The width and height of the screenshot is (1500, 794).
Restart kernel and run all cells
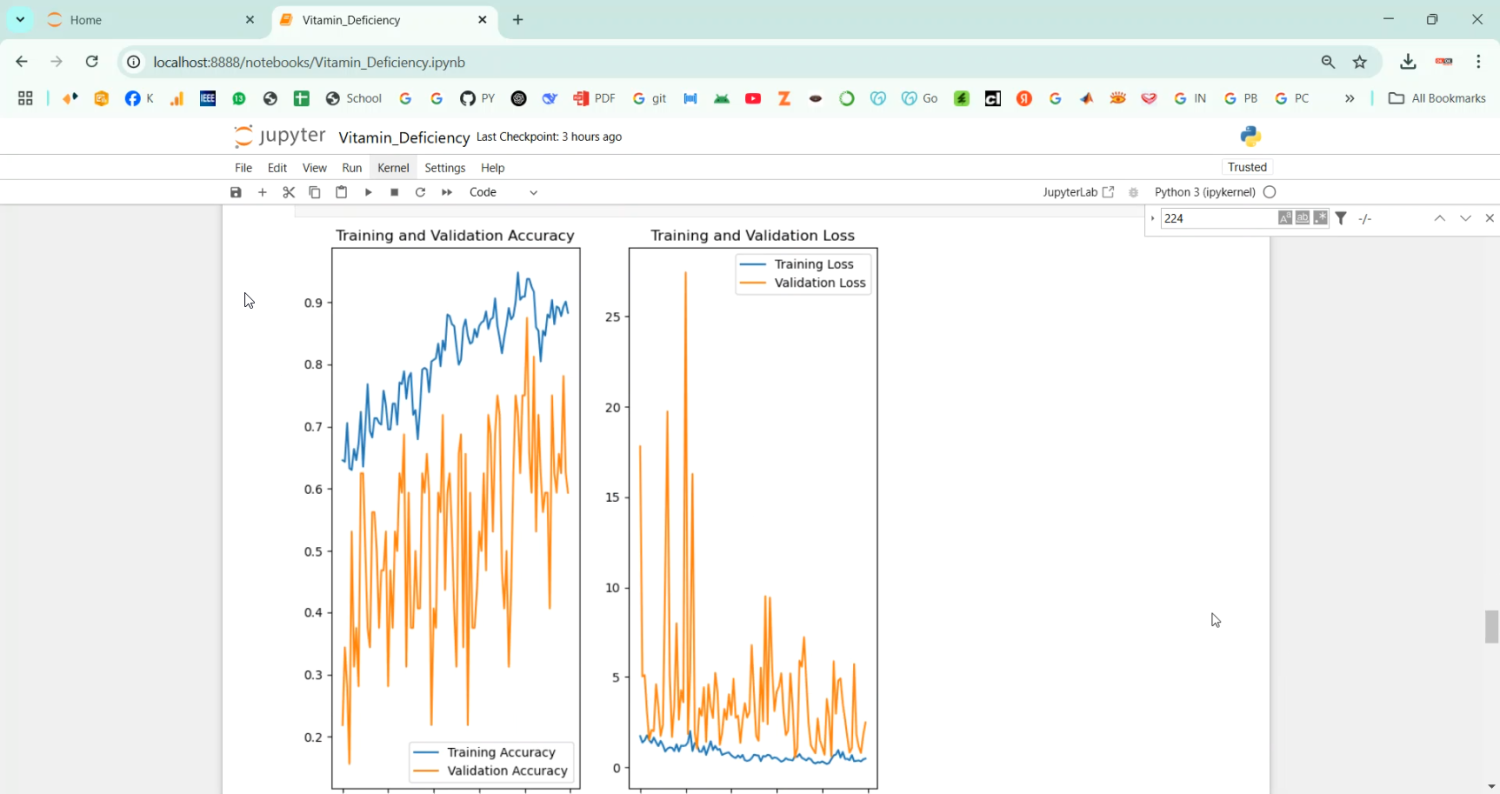[447, 192]
